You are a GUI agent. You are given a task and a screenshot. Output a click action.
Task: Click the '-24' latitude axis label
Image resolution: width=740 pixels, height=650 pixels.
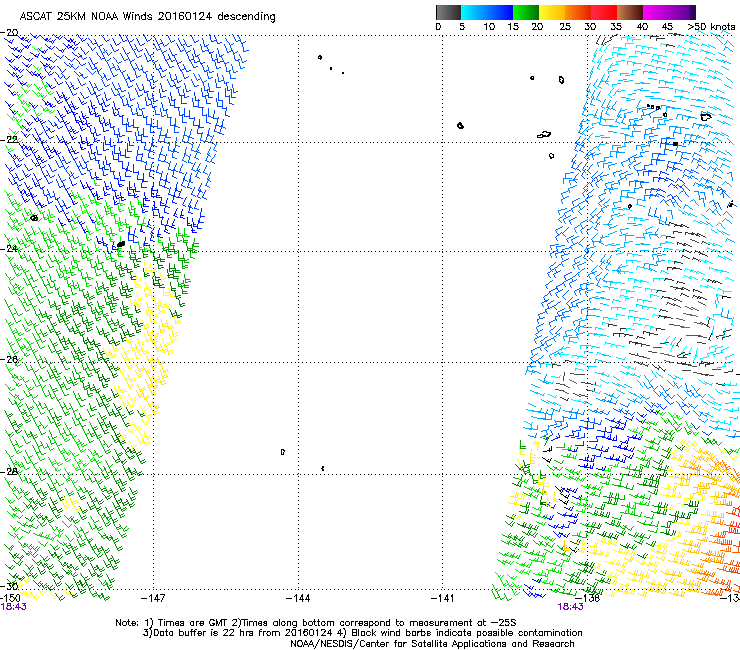[x=9, y=248]
